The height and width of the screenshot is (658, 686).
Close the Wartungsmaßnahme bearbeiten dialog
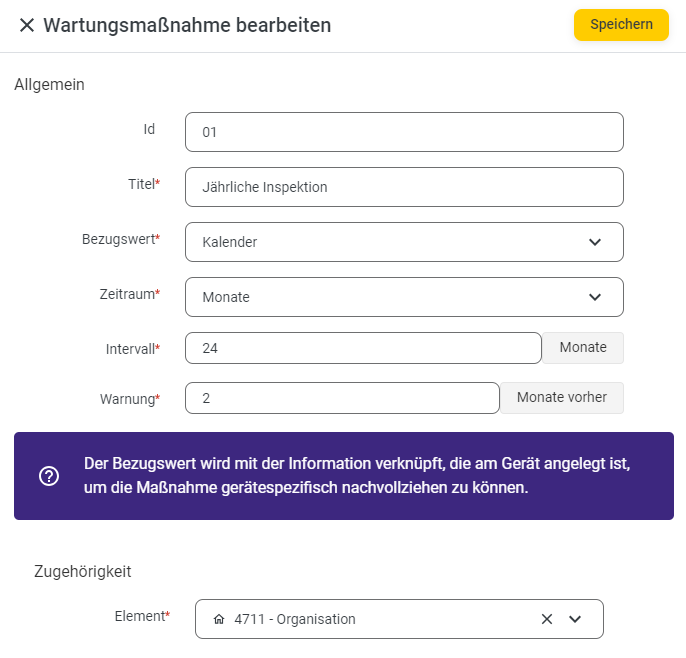point(27,25)
